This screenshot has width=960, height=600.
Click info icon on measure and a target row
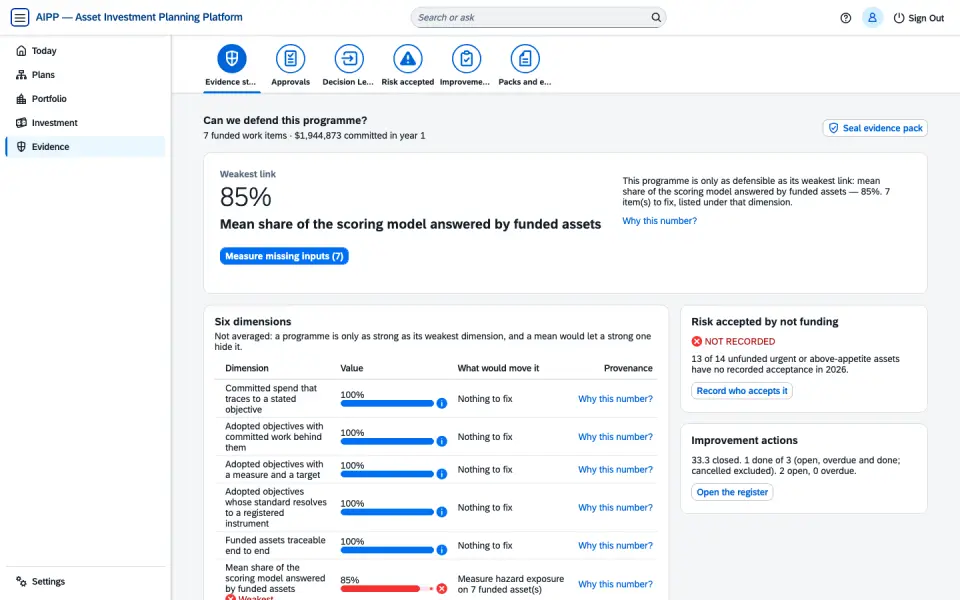(x=441, y=474)
